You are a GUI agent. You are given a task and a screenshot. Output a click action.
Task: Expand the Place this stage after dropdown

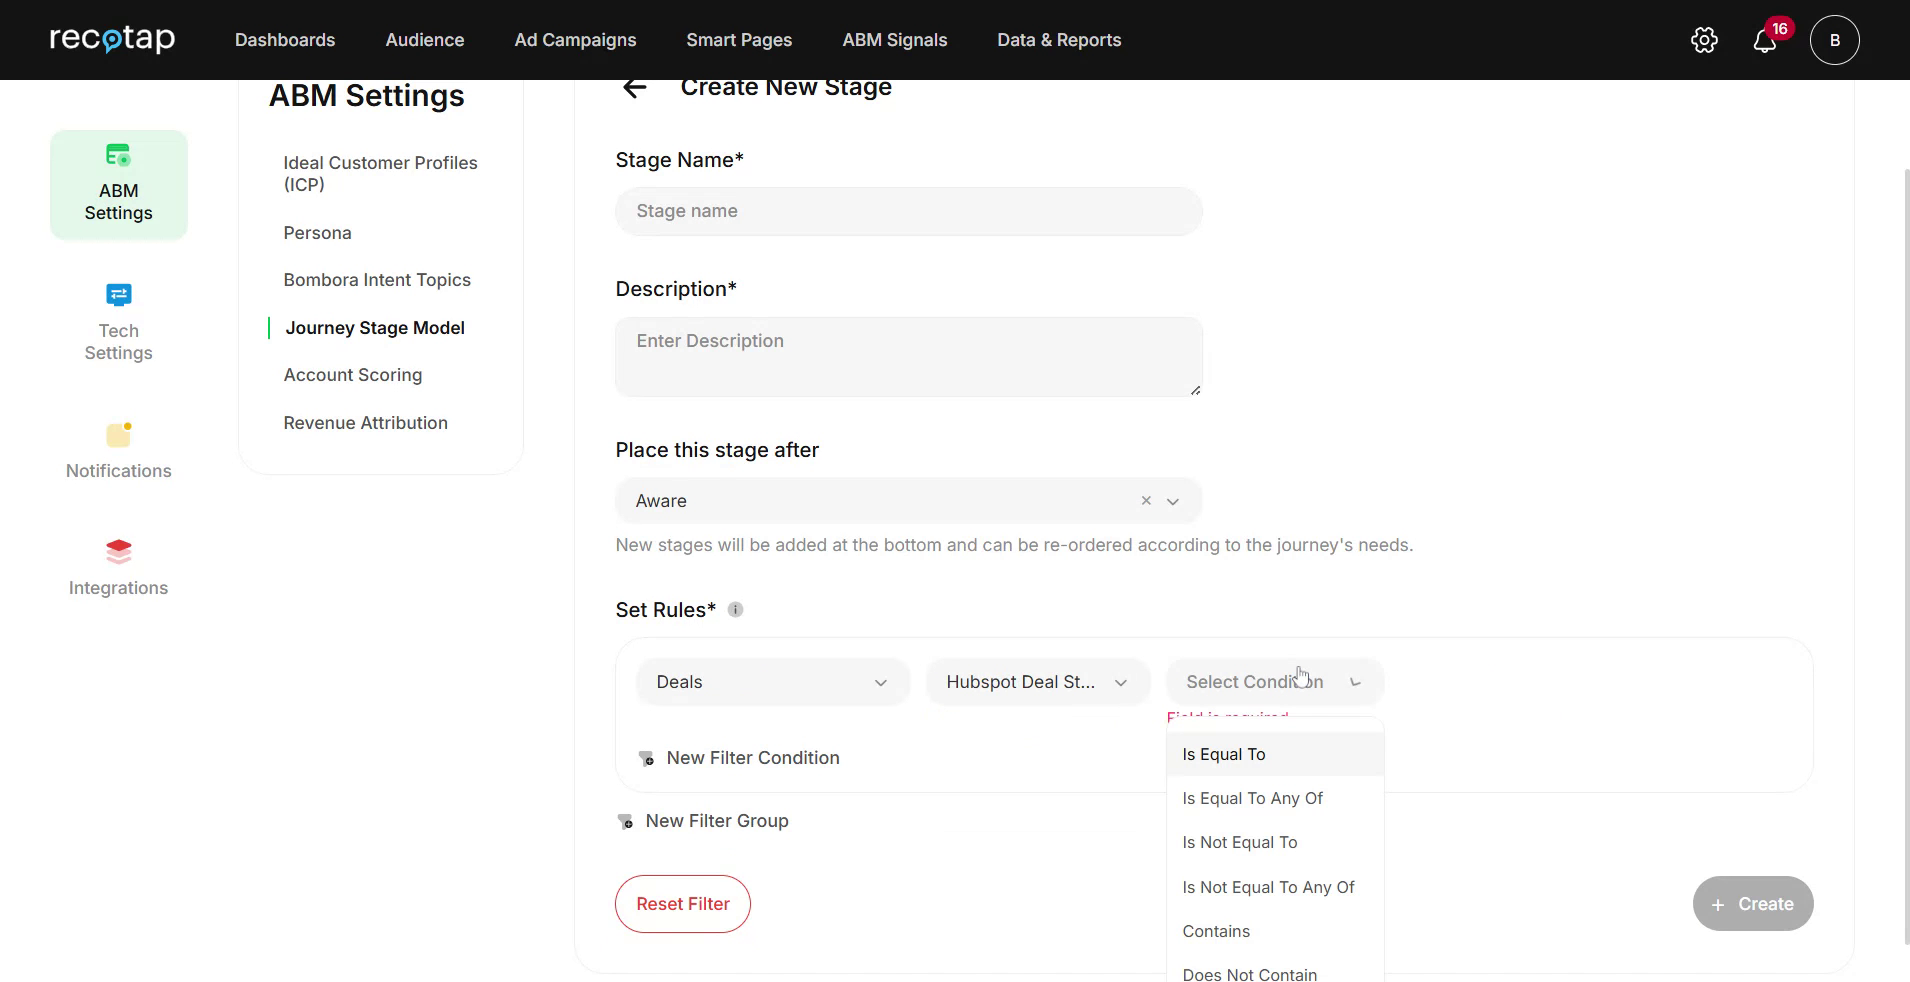pos(1172,501)
